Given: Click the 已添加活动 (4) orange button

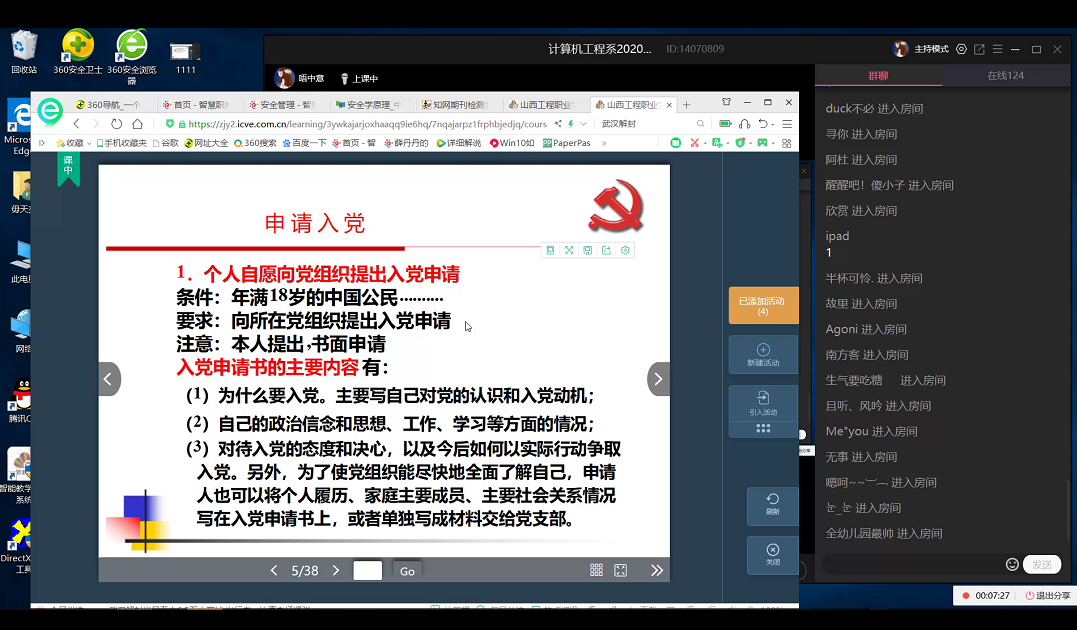Looking at the screenshot, I should (x=763, y=306).
